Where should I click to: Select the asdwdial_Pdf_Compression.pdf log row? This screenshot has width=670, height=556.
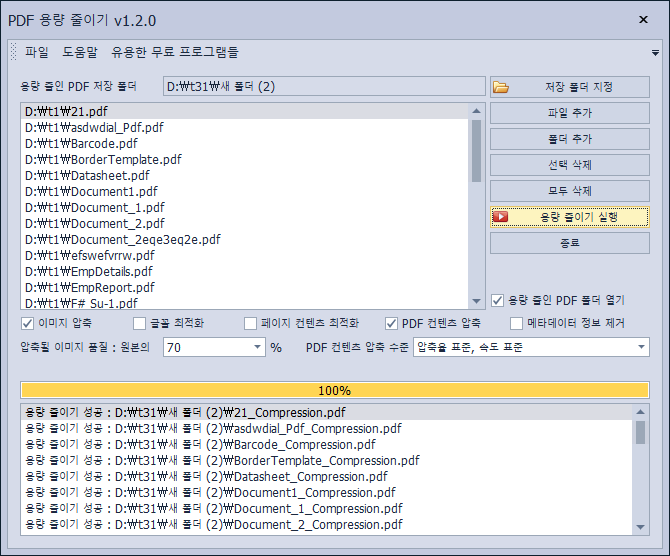coord(327,429)
